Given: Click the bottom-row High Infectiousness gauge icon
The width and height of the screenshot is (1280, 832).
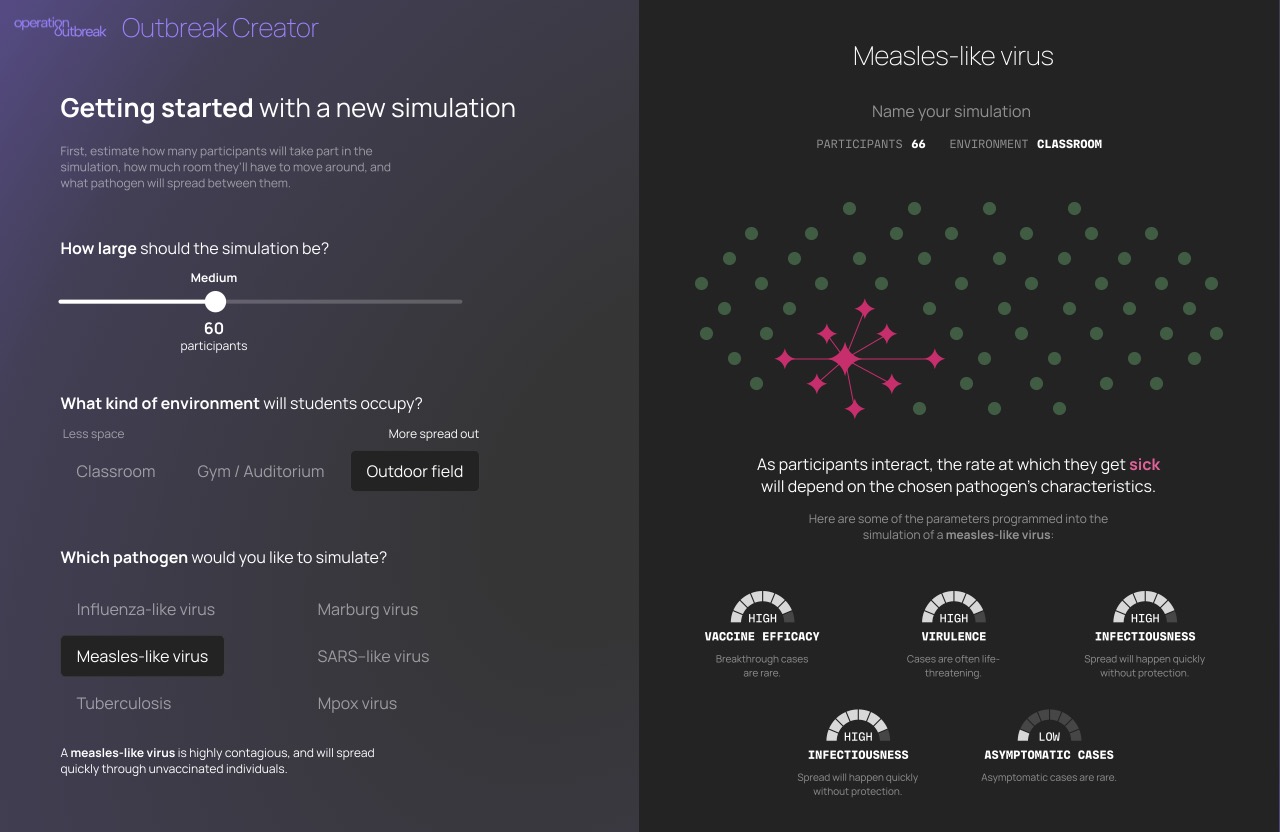Looking at the screenshot, I should [x=857, y=726].
